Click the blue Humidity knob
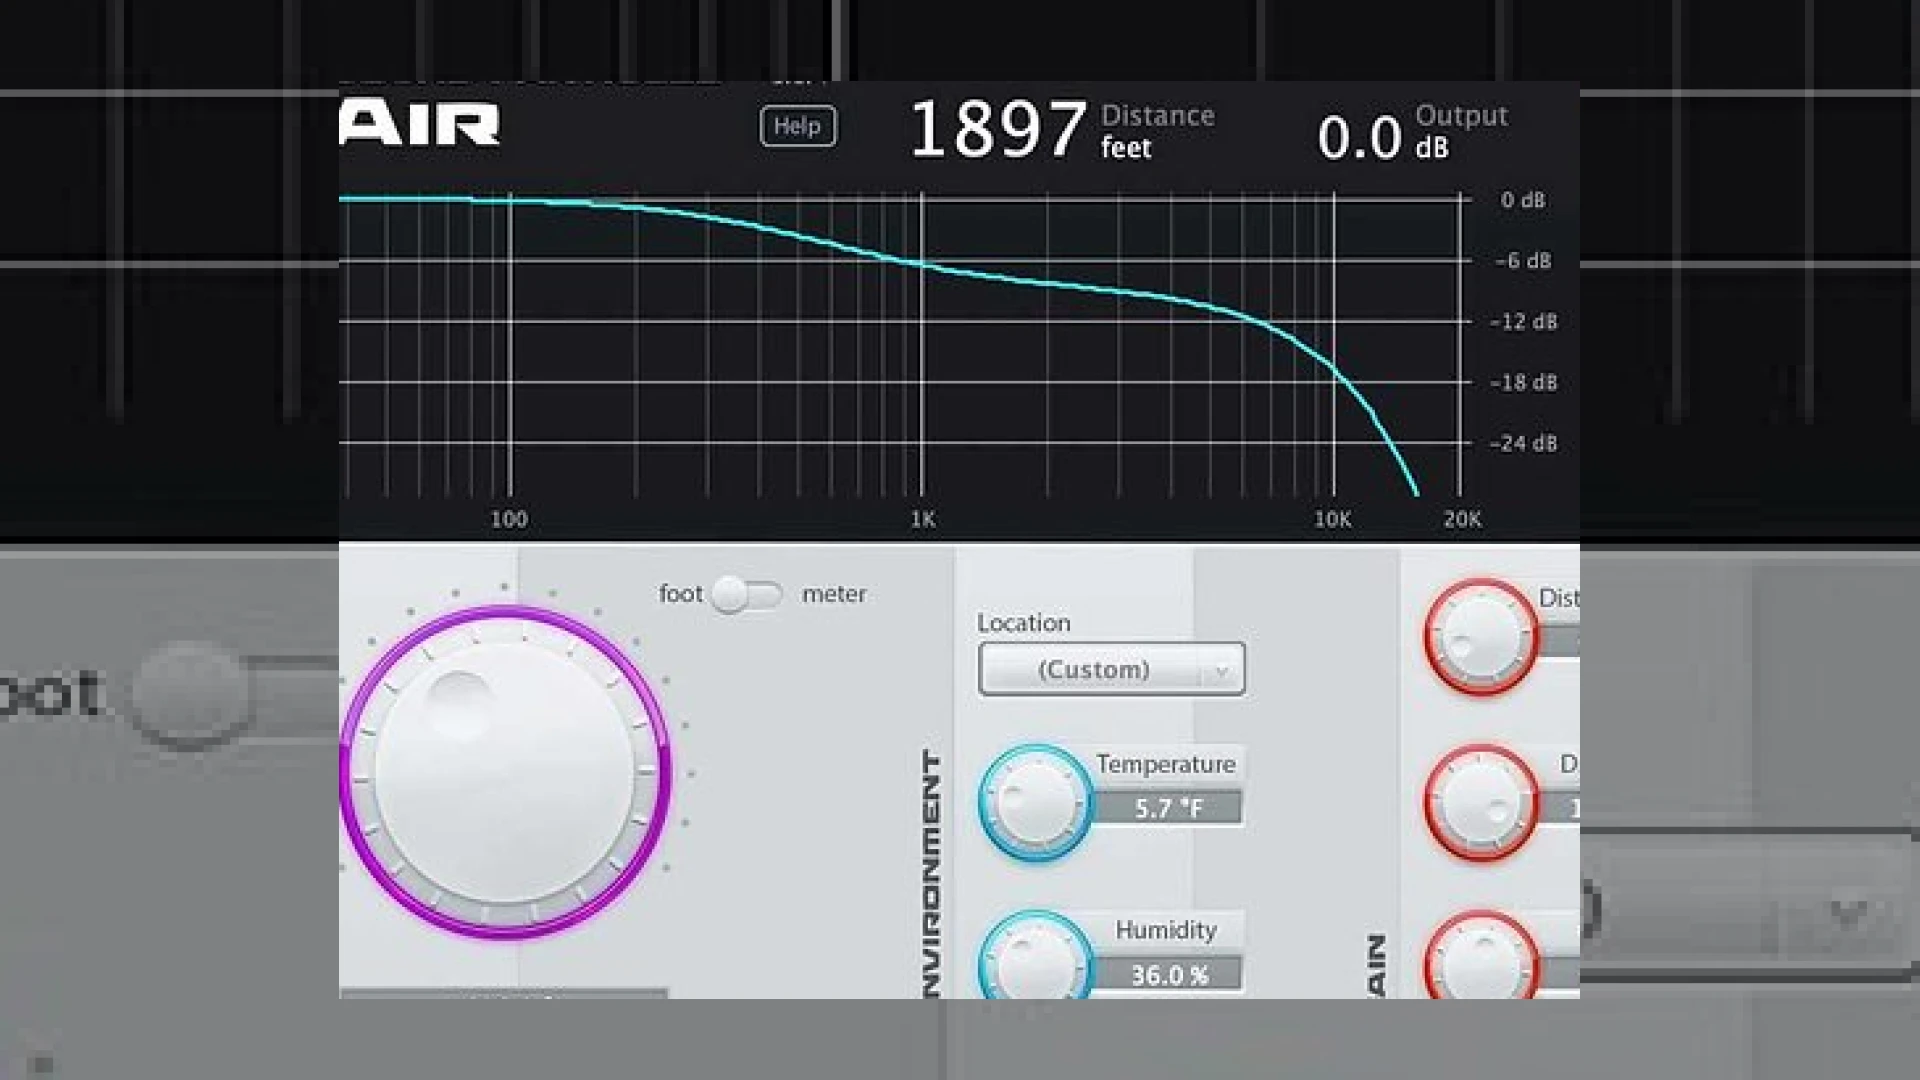 pyautogui.click(x=1035, y=955)
